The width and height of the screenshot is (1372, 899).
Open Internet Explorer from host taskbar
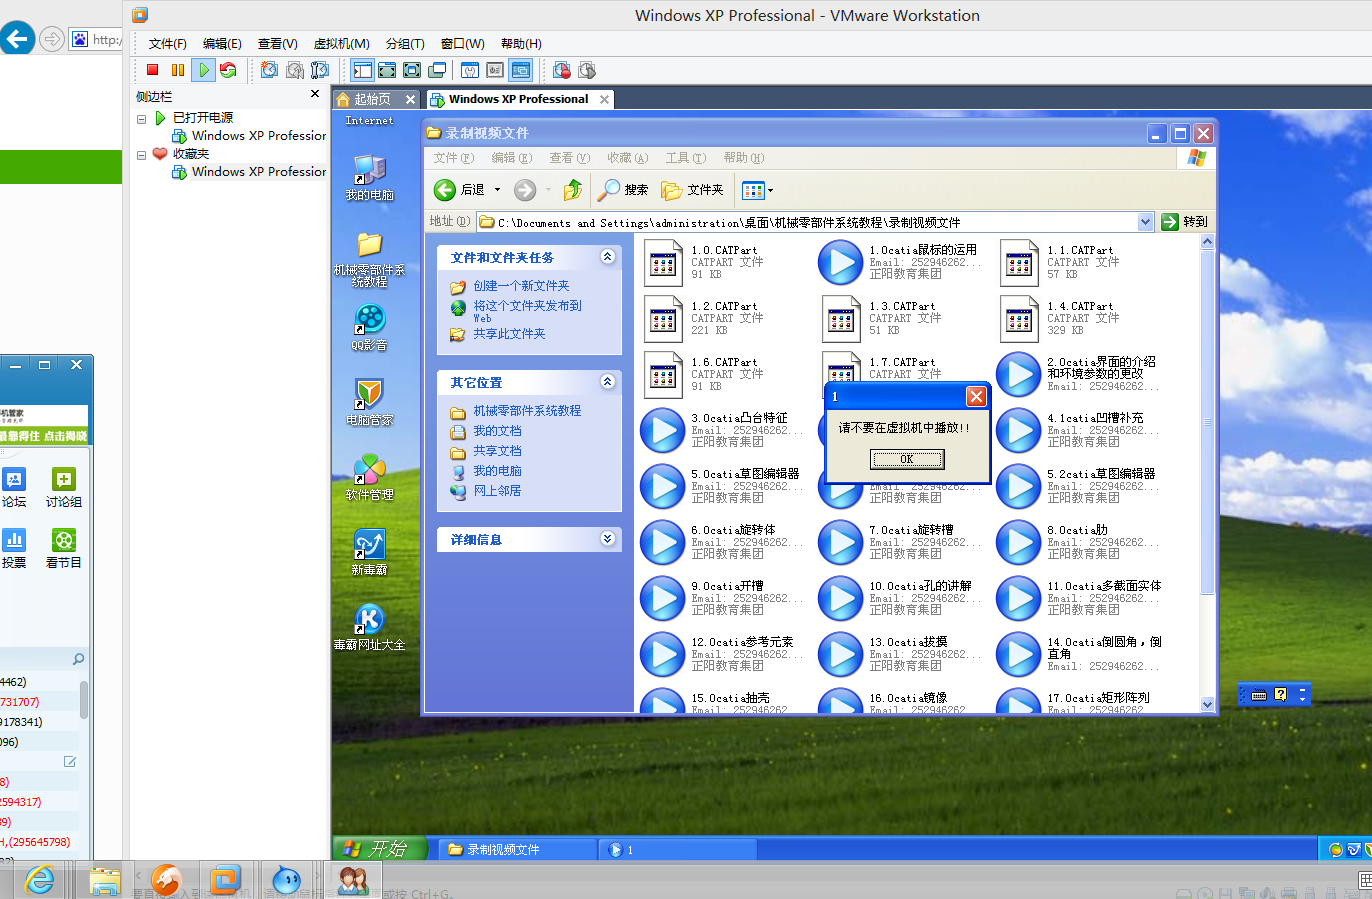click(40, 880)
